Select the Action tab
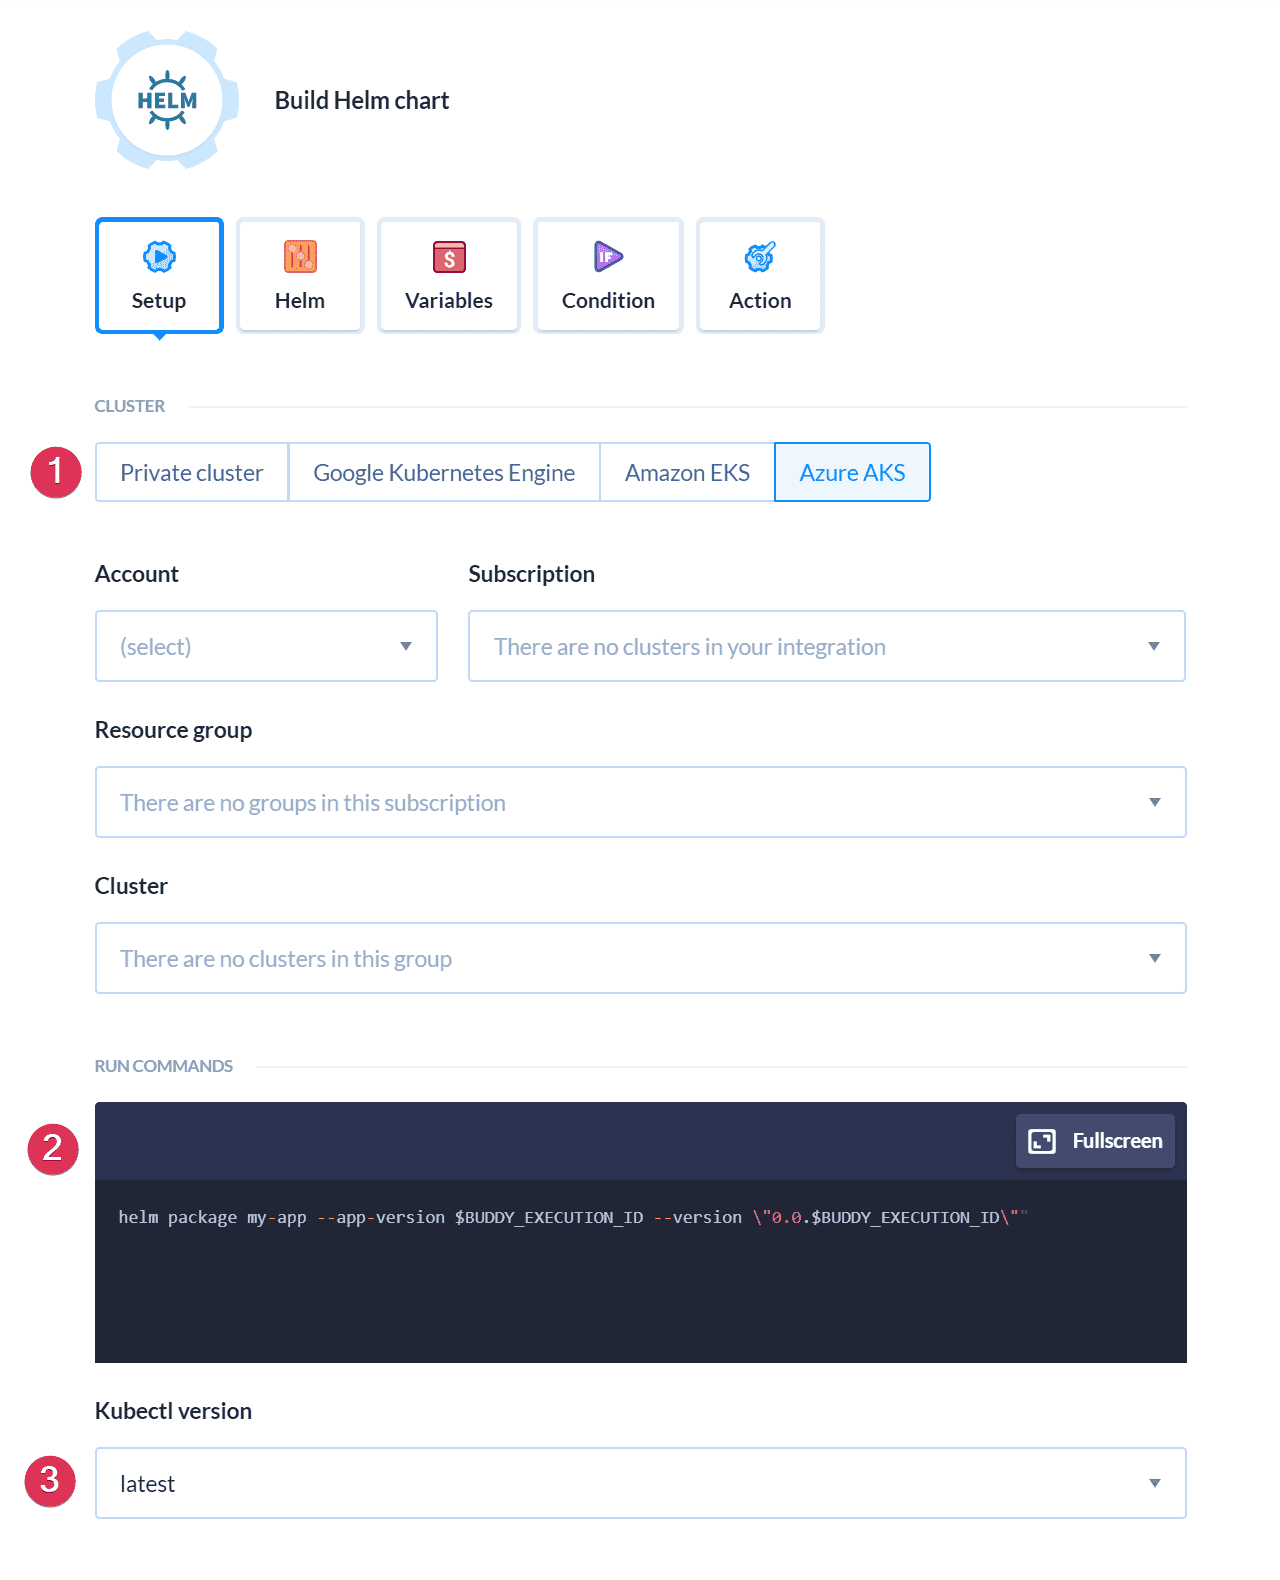 (x=760, y=275)
